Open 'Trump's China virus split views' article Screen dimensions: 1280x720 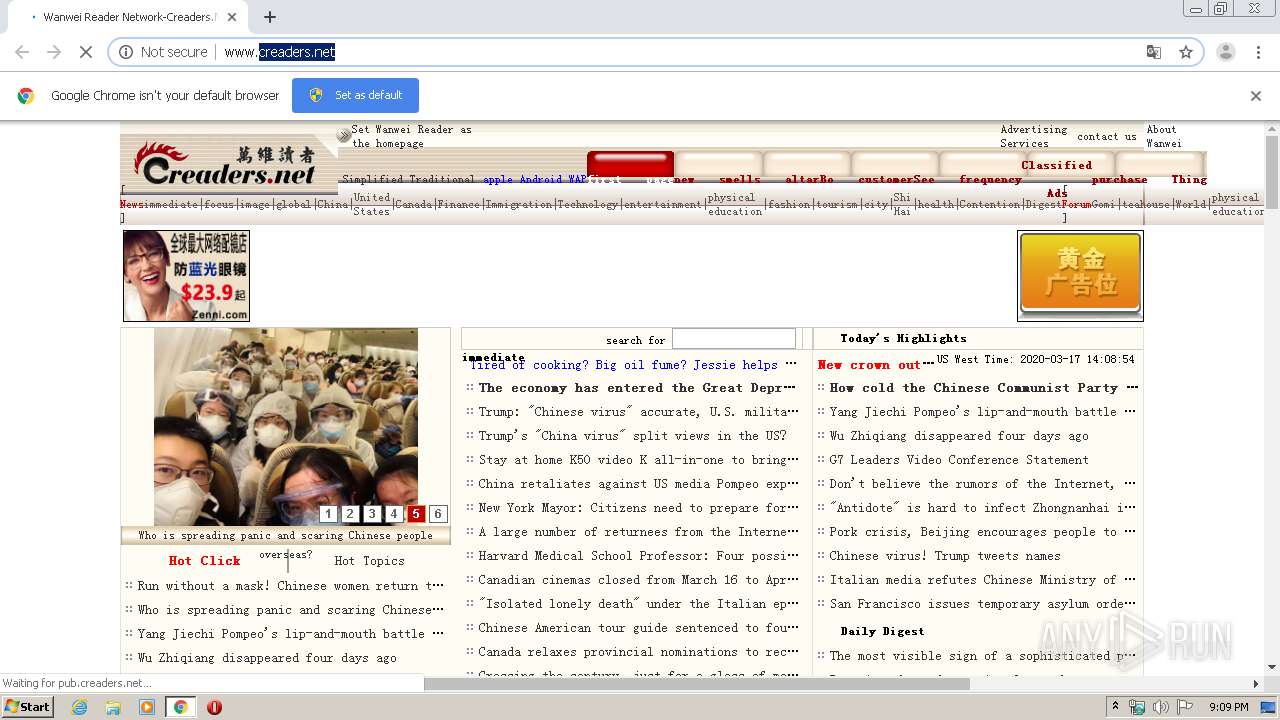tap(632, 436)
